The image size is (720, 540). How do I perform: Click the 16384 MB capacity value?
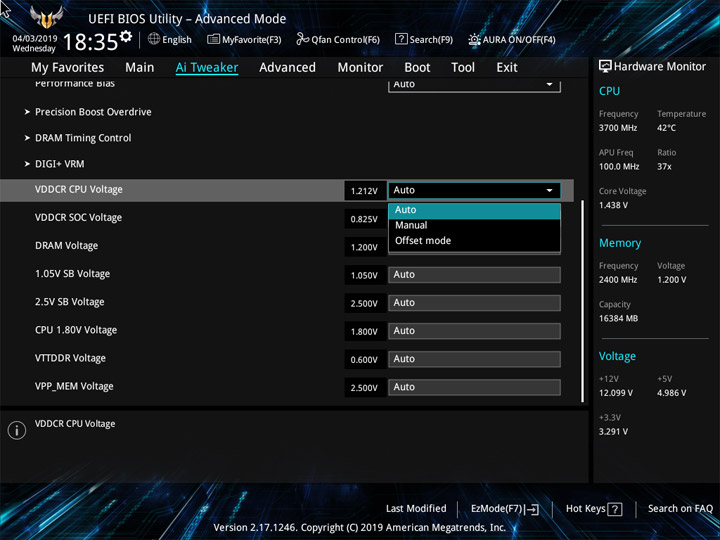618,318
